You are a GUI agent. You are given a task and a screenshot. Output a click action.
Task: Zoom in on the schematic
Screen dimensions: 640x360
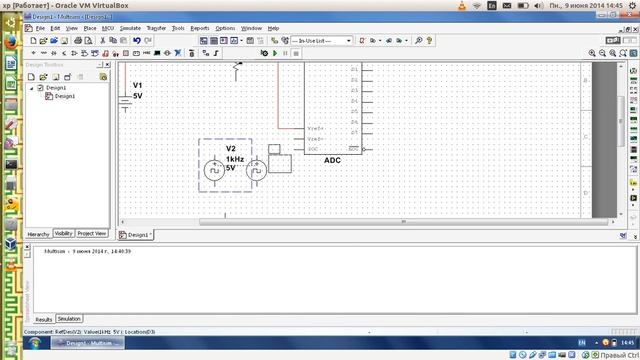click(x=592, y=53)
